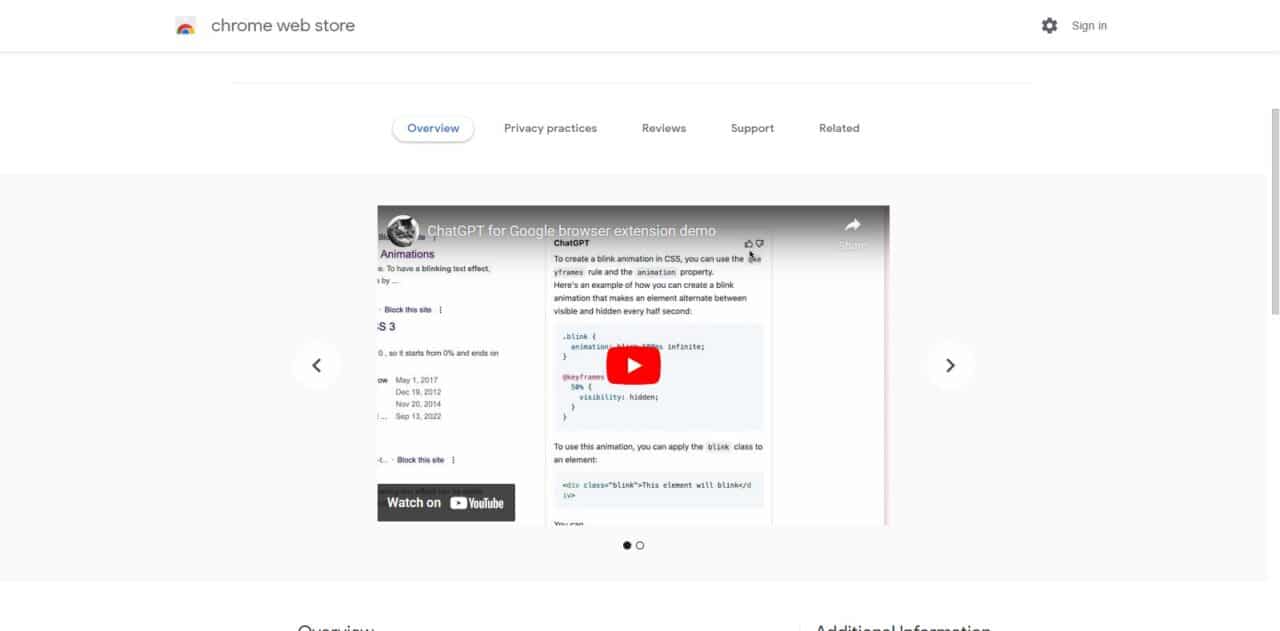Click the Share arrow on video
1280x631 pixels.
pos(852,232)
